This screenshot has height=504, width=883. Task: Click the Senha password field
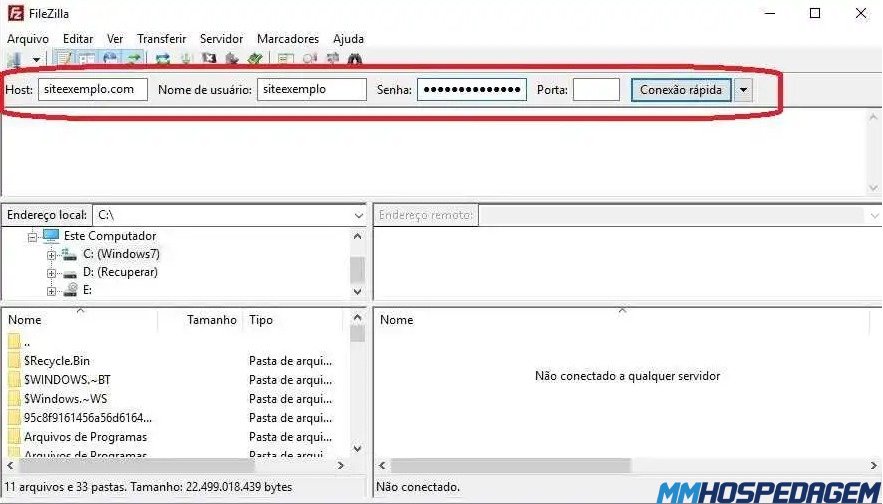[472, 90]
